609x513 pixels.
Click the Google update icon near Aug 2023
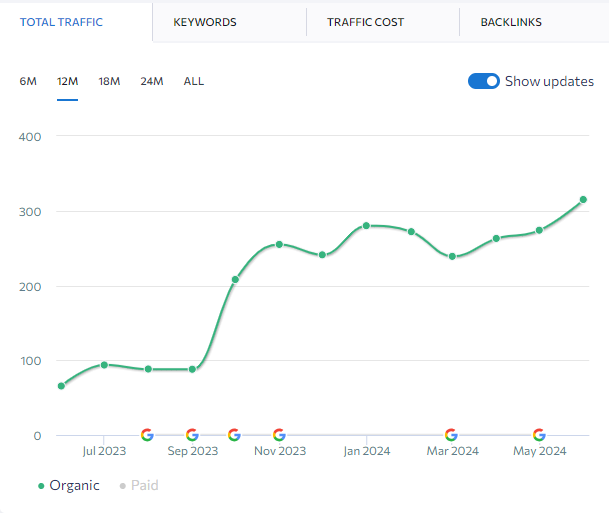147,435
